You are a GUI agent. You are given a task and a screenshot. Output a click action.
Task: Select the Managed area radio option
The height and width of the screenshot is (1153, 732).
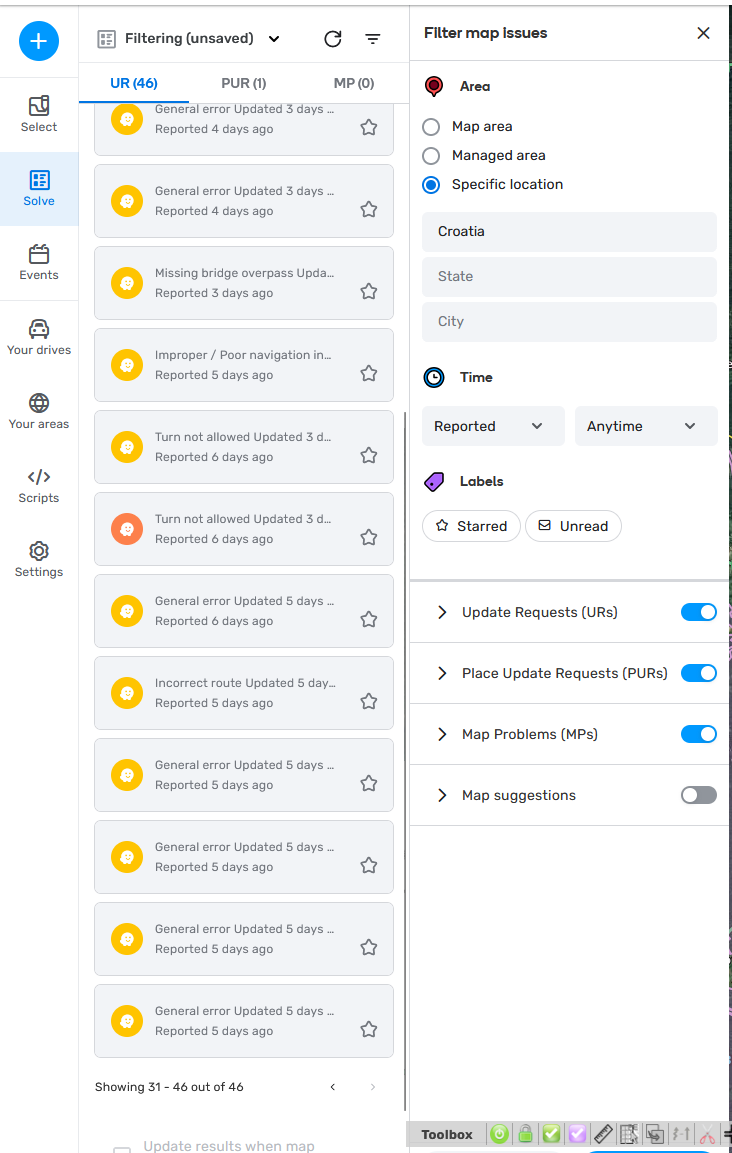(431, 156)
